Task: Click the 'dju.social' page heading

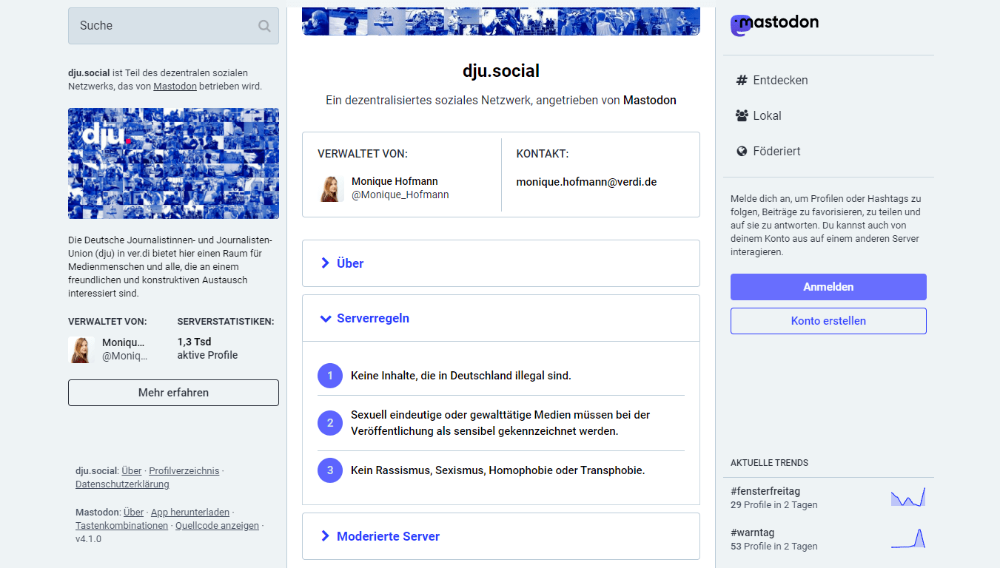Action: [501, 71]
